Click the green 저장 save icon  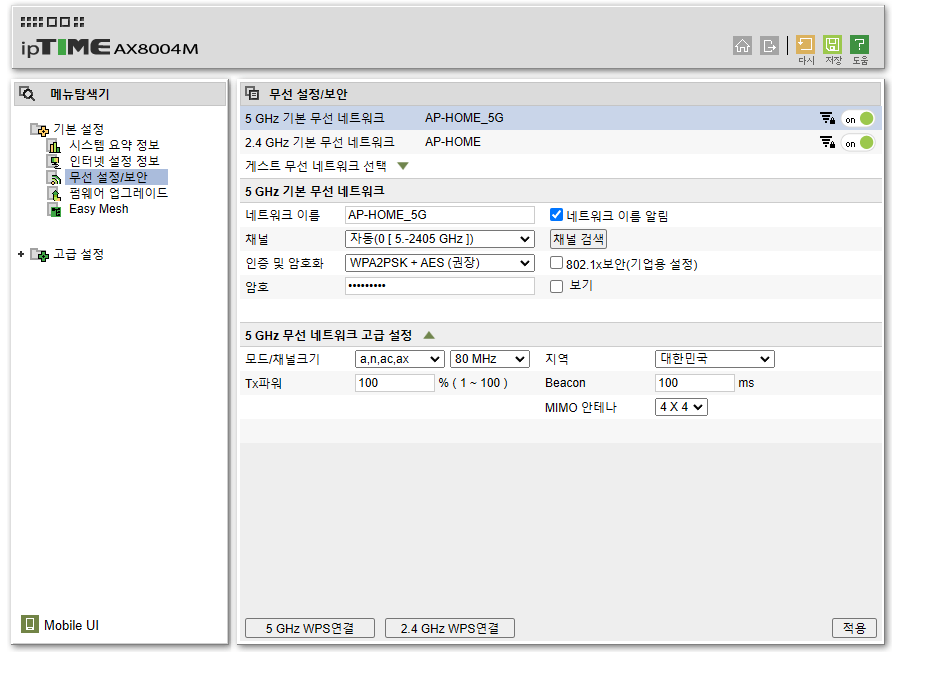coord(832,44)
